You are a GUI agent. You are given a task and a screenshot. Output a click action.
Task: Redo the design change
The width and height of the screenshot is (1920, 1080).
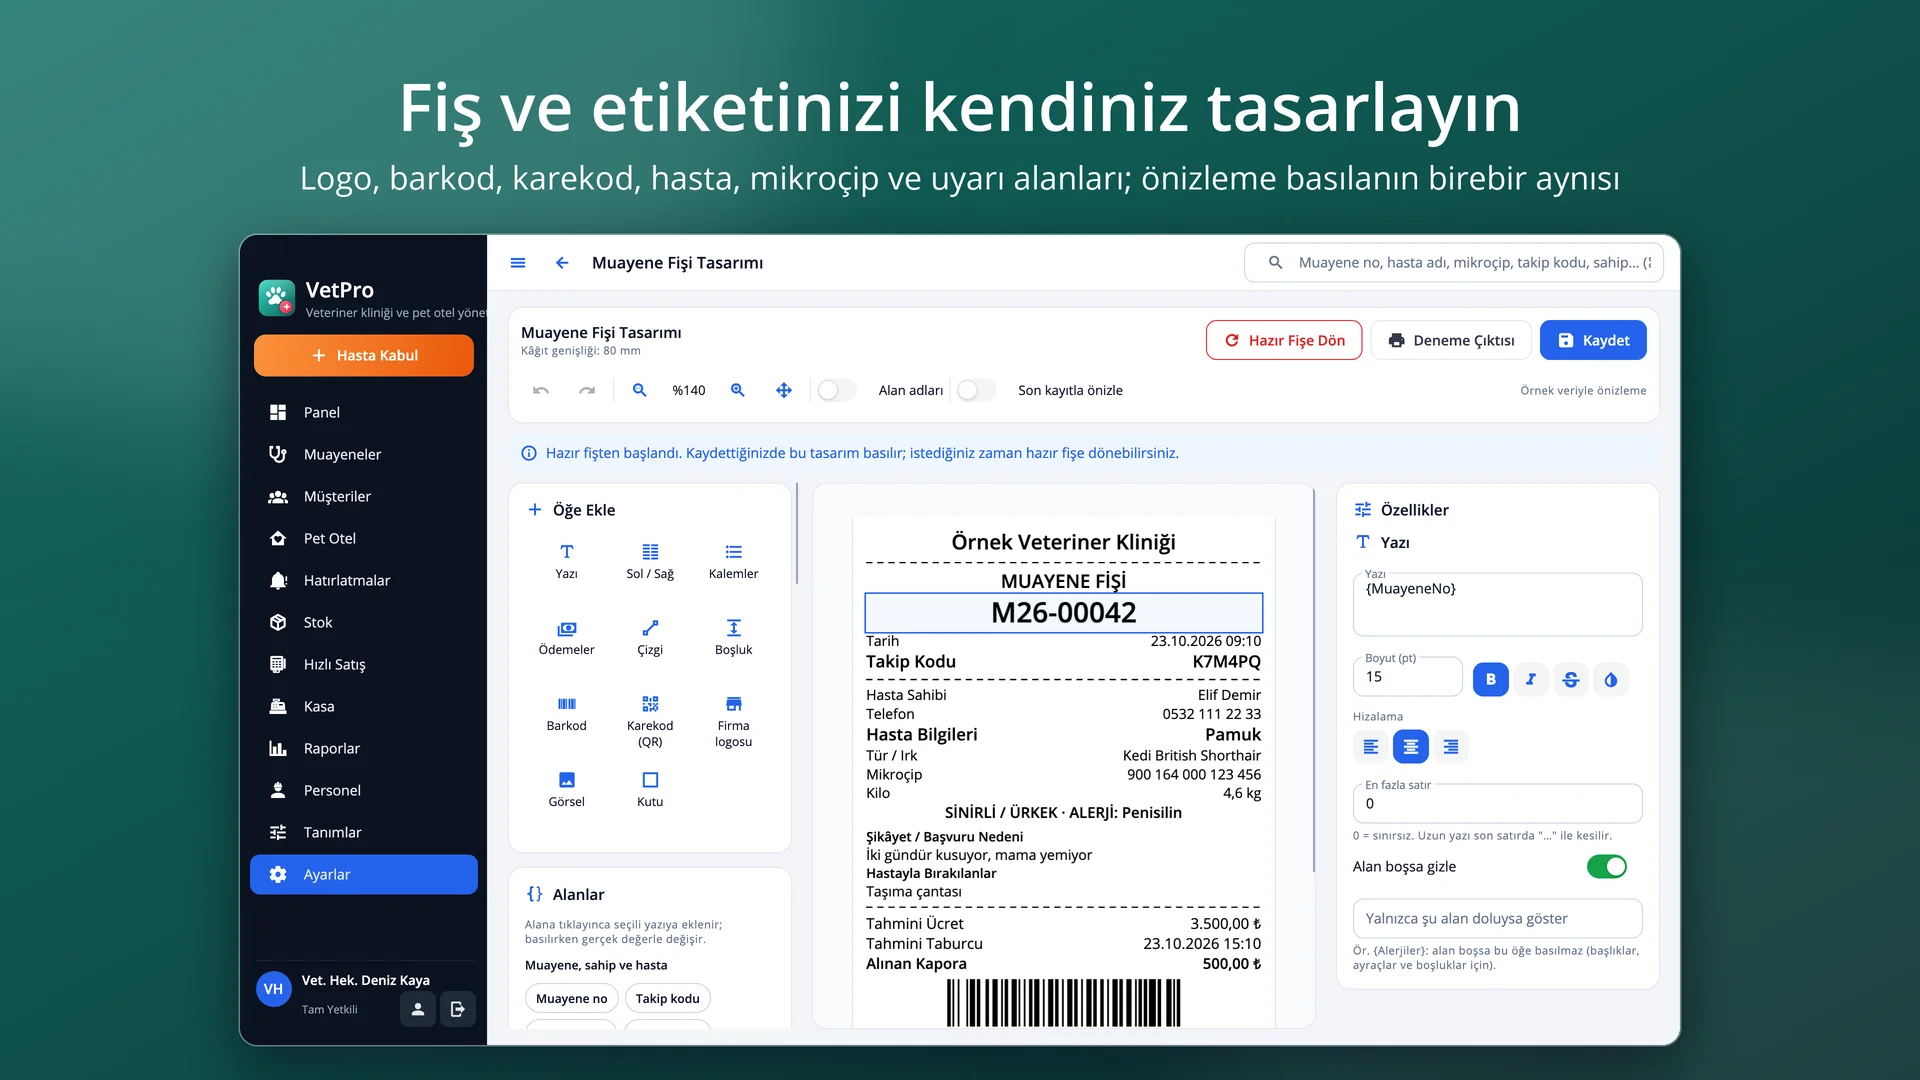coord(587,390)
